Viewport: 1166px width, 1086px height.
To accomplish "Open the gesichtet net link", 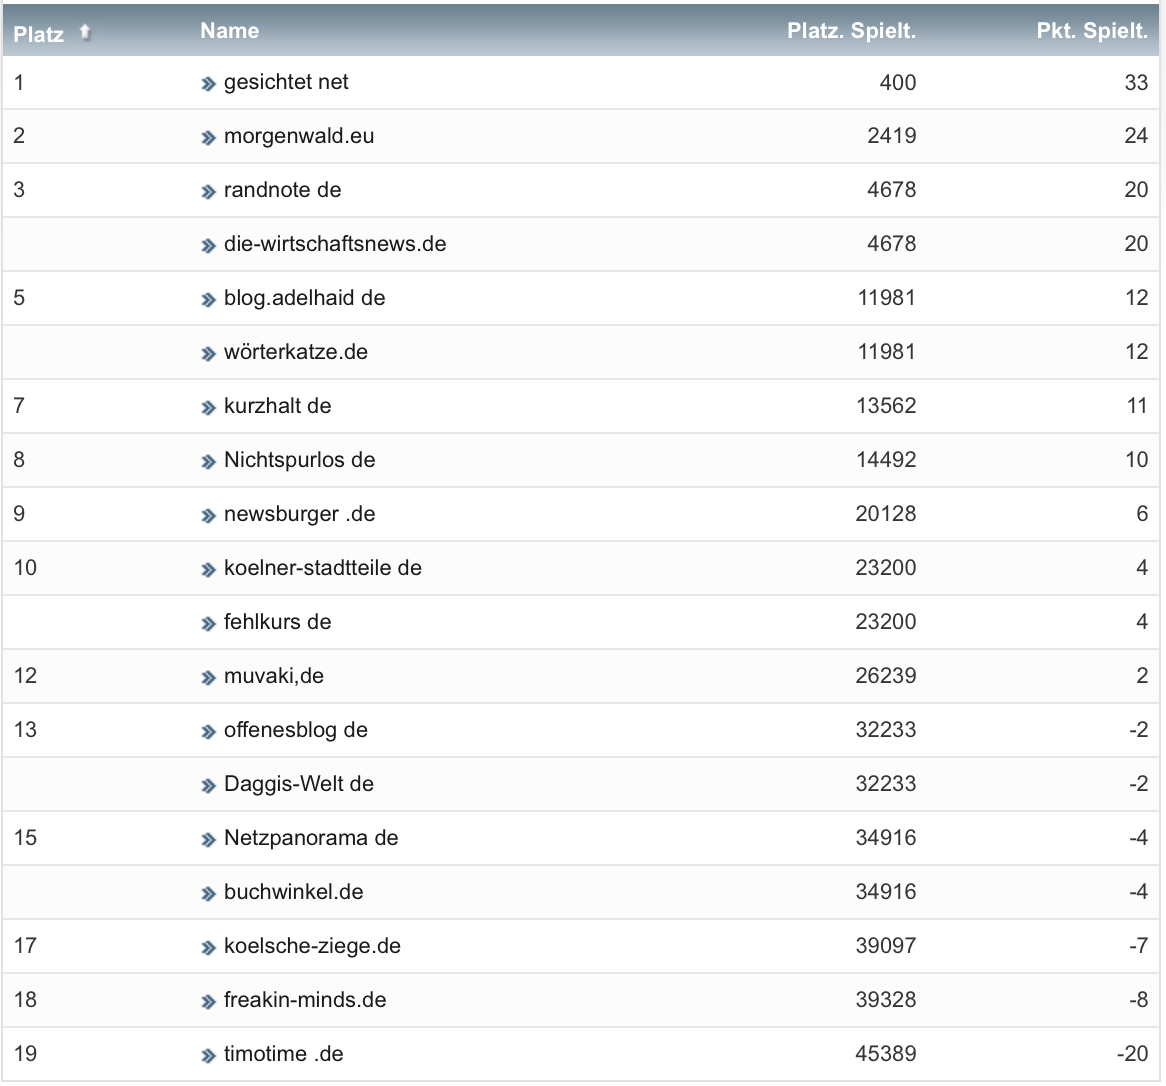I will click(286, 82).
